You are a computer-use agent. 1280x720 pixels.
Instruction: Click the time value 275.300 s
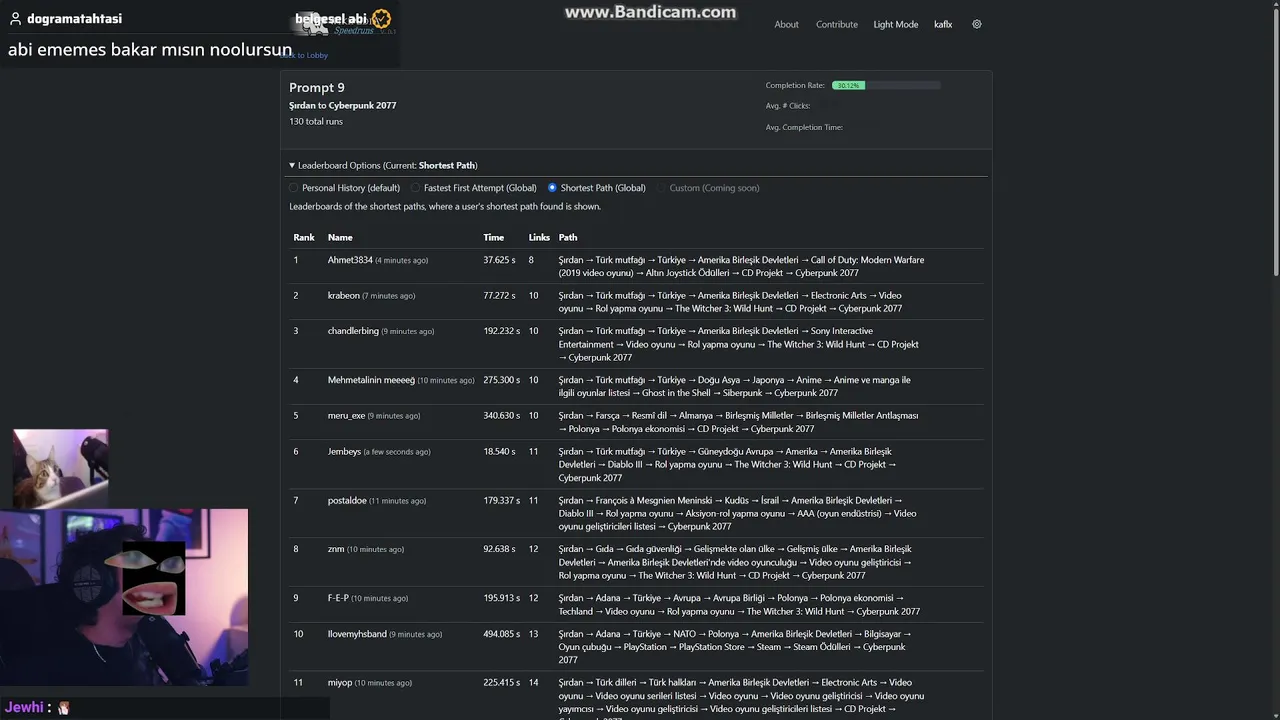click(x=502, y=380)
